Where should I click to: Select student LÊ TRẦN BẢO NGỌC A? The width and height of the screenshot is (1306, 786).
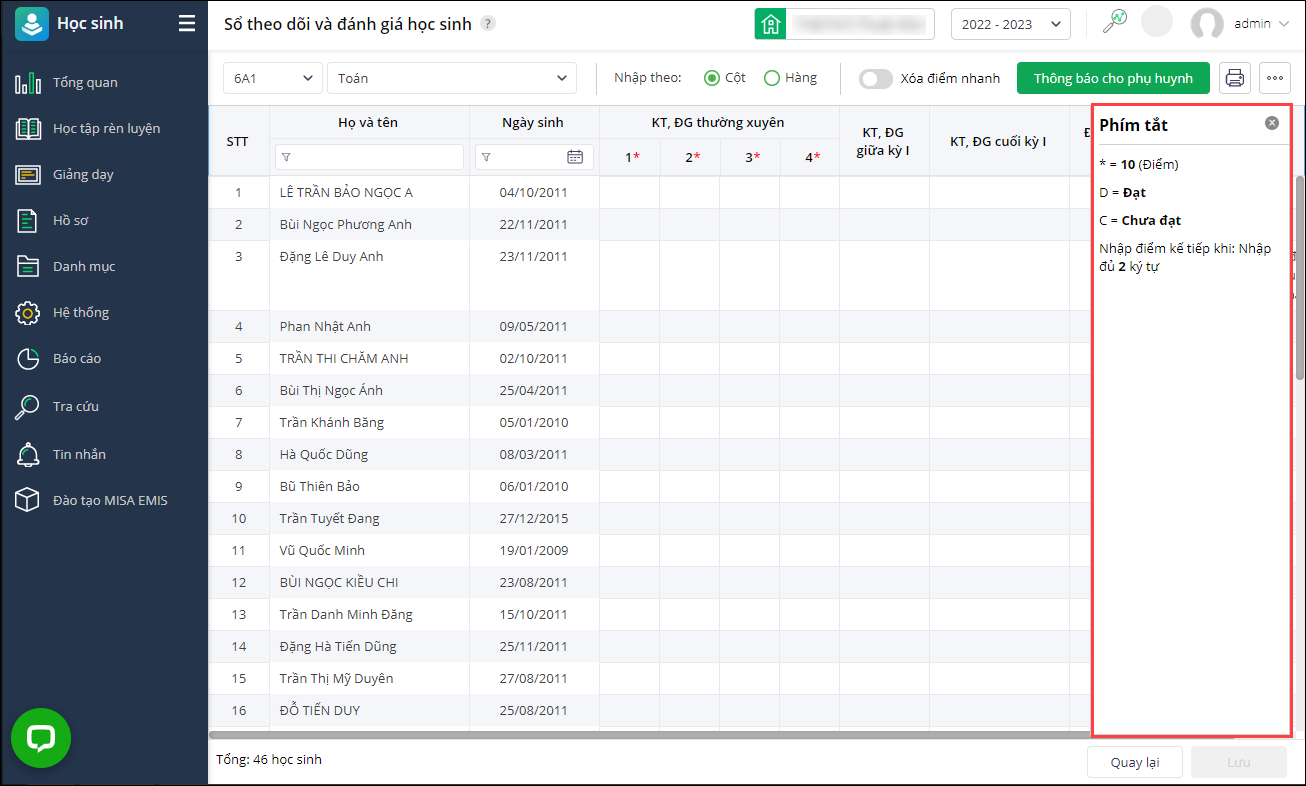click(346, 193)
